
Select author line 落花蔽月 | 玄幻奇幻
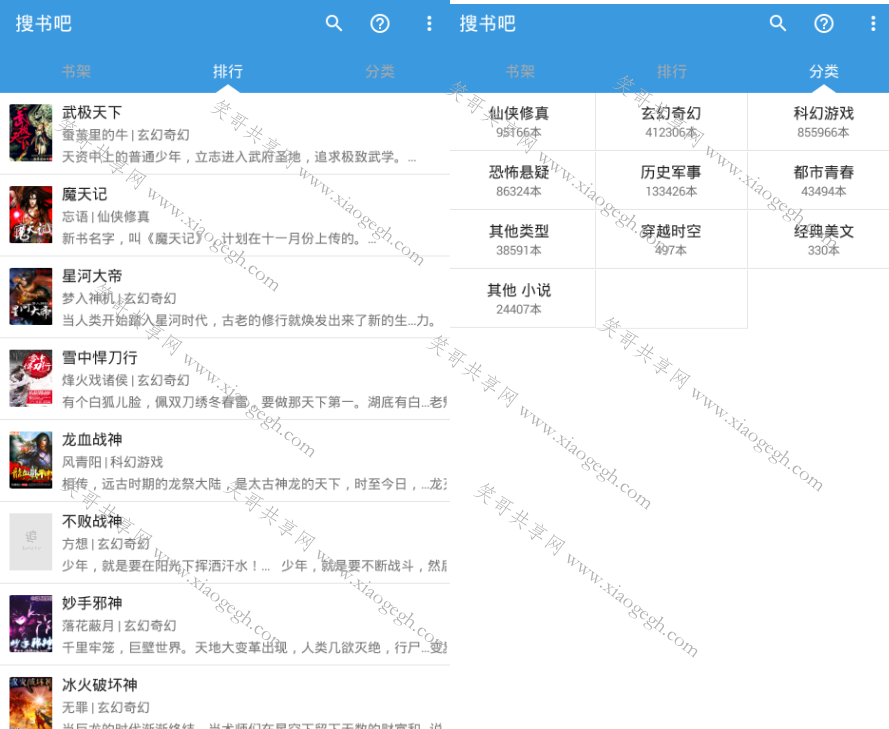pos(119,625)
